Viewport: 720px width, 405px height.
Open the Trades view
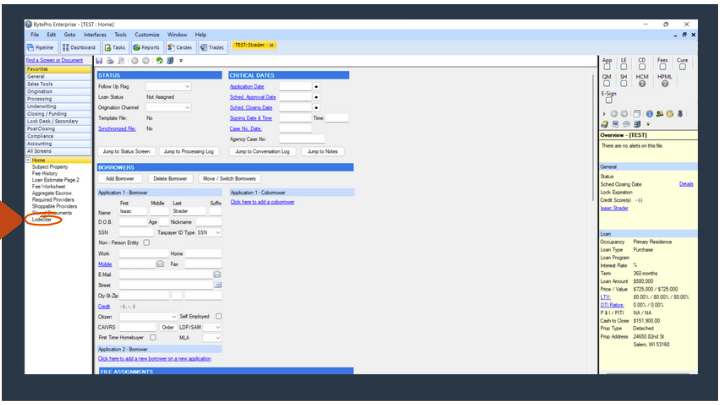(x=212, y=47)
